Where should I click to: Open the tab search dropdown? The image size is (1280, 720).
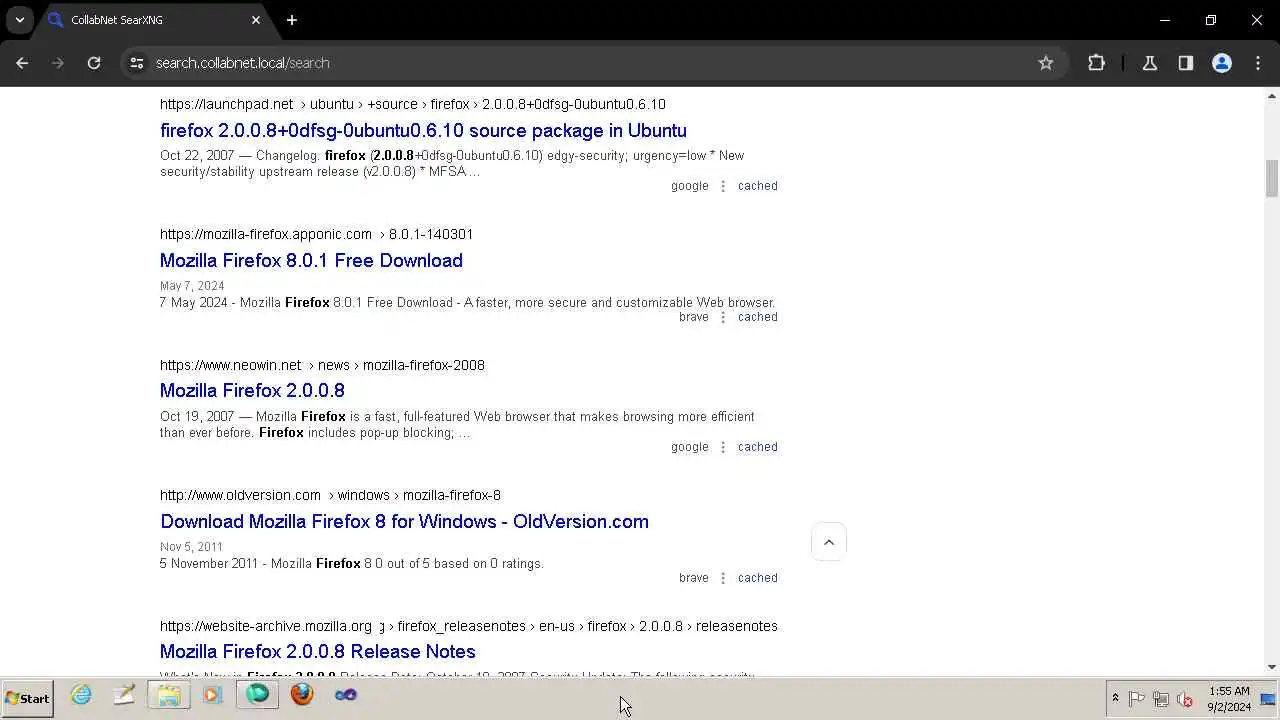[x=19, y=20]
